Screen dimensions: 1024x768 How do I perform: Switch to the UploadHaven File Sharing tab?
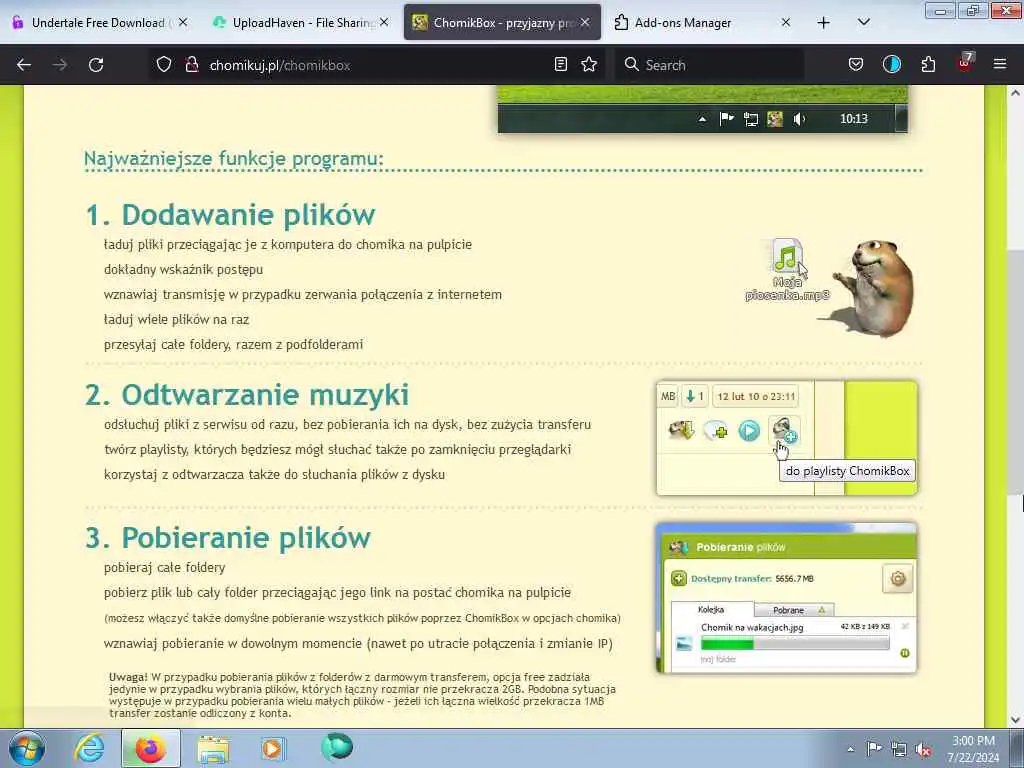[x=301, y=23]
